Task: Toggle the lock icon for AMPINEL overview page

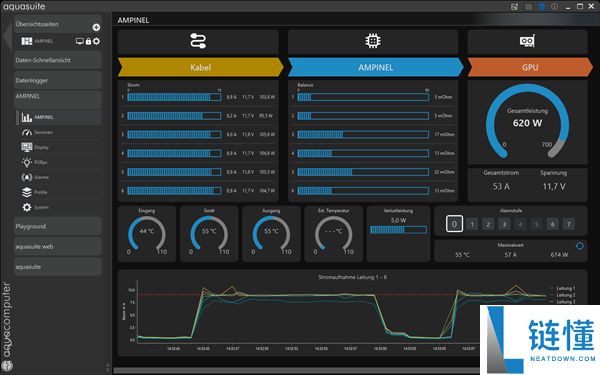Action: click(88, 41)
